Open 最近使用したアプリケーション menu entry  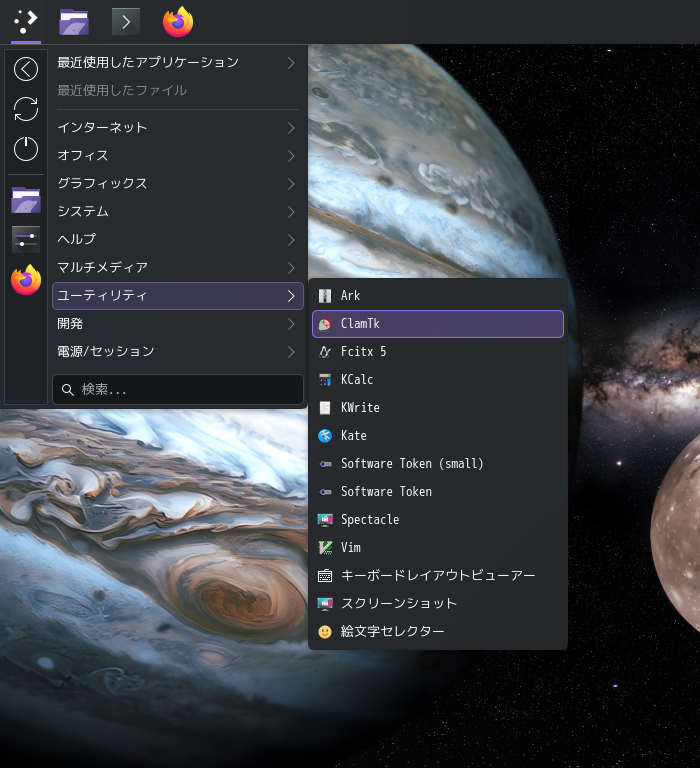(178, 63)
